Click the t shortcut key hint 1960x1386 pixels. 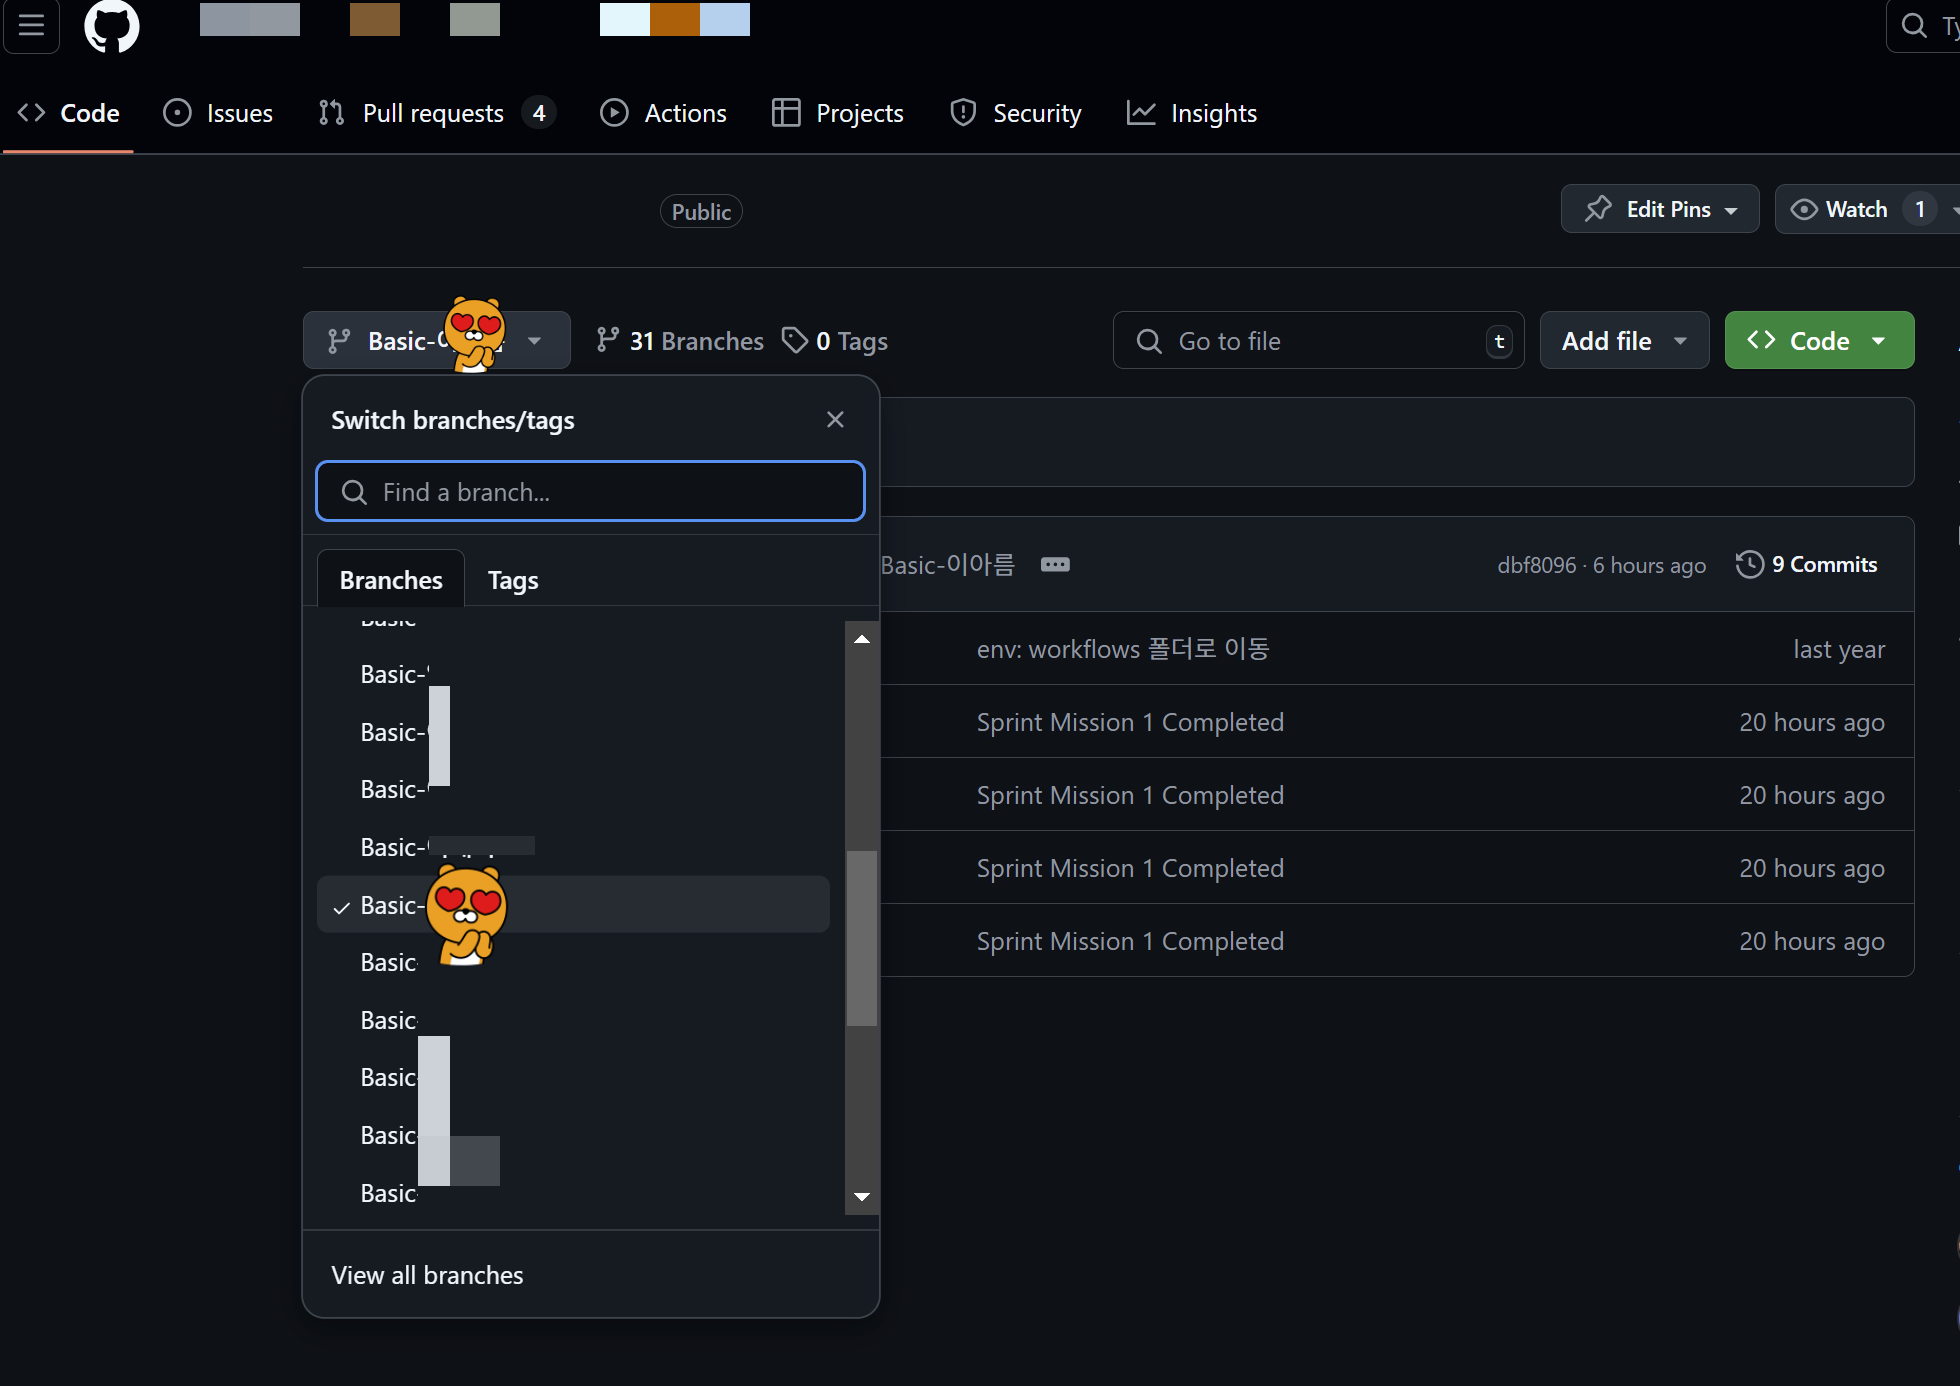(x=1498, y=341)
